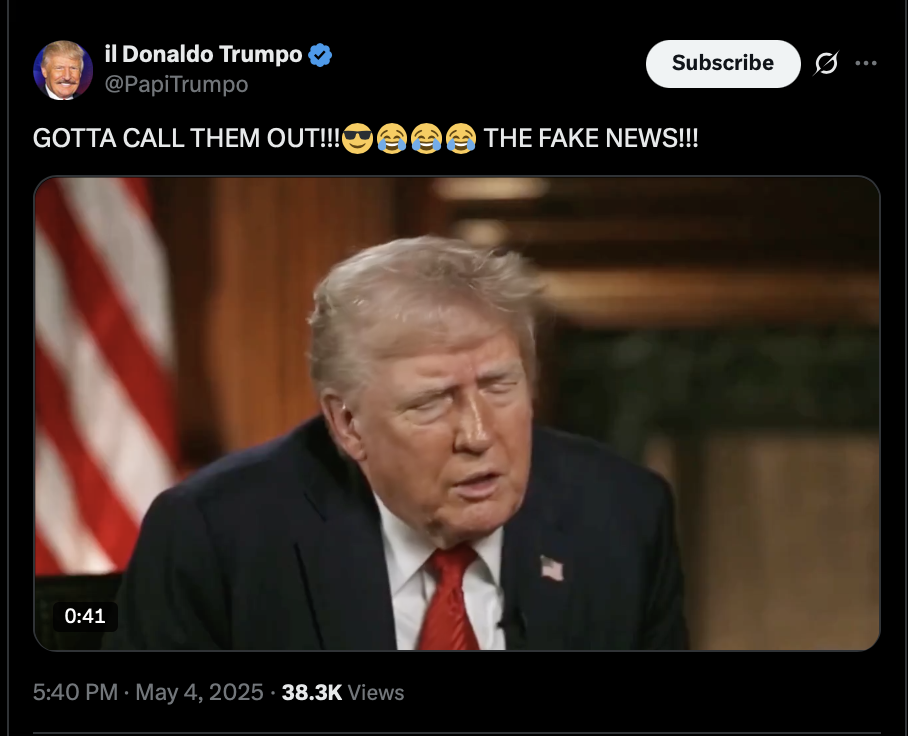Click THE FAKE NEWS!!! text in post
The height and width of the screenshot is (736, 908).
coord(591,138)
